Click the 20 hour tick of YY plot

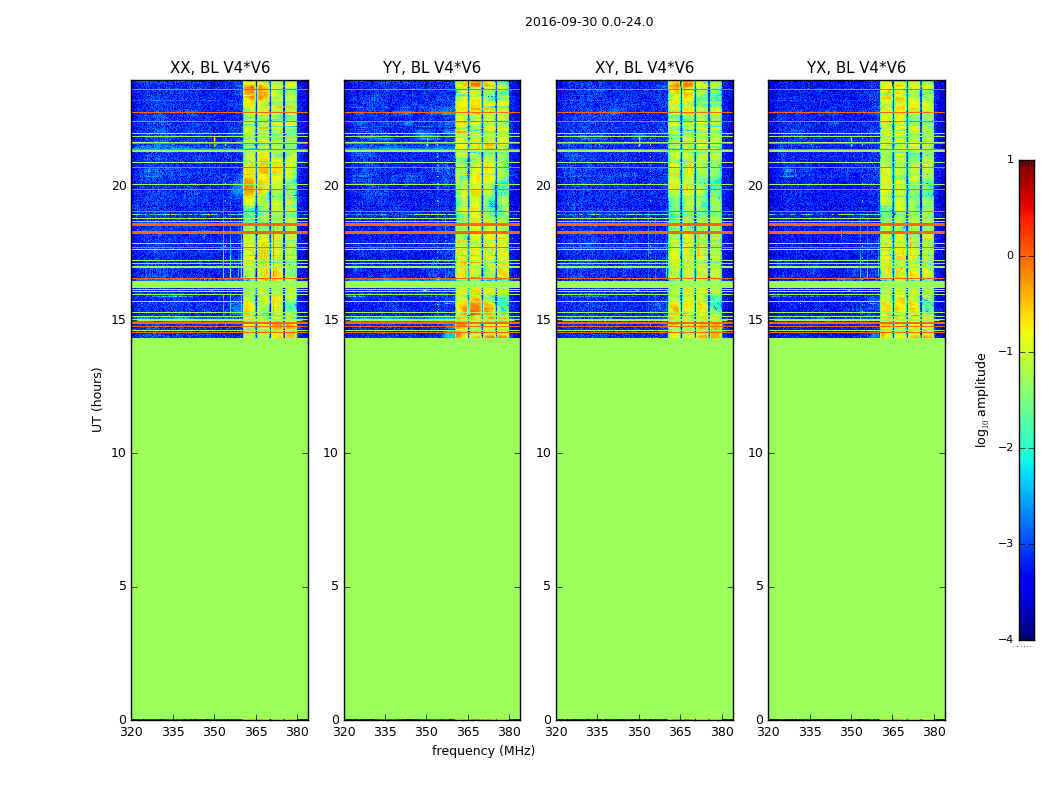click(x=331, y=186)
